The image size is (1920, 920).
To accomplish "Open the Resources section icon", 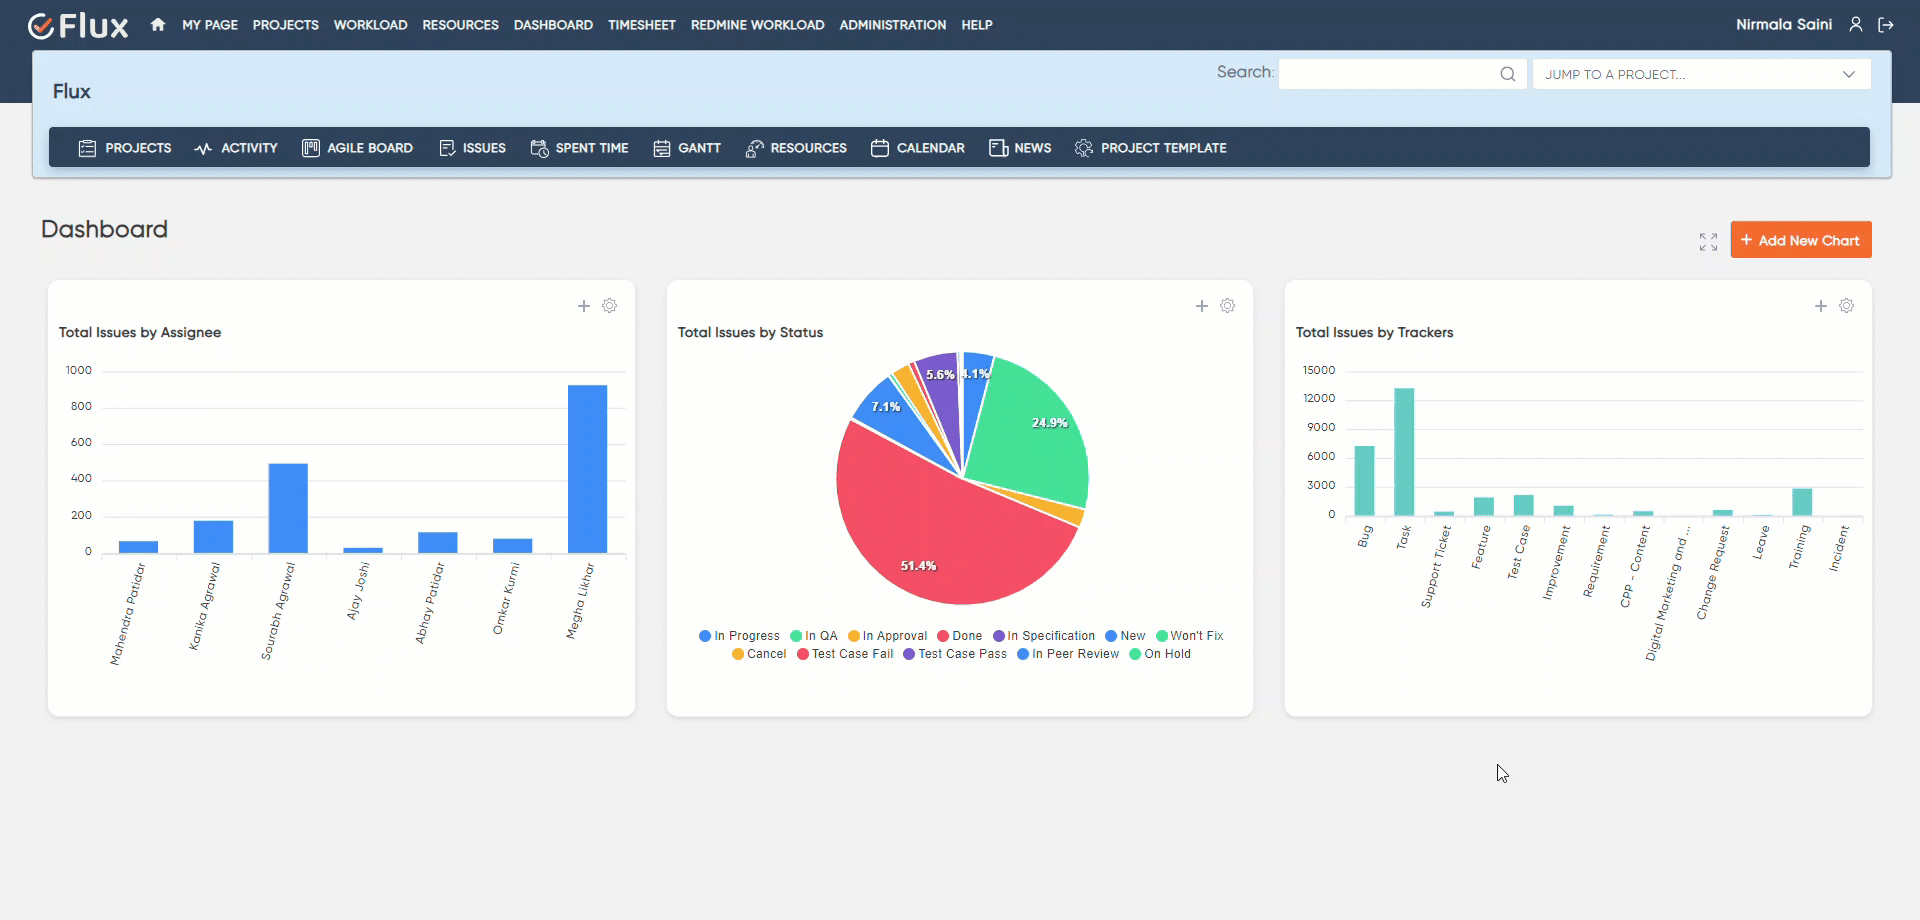I will tap(753, 147).
